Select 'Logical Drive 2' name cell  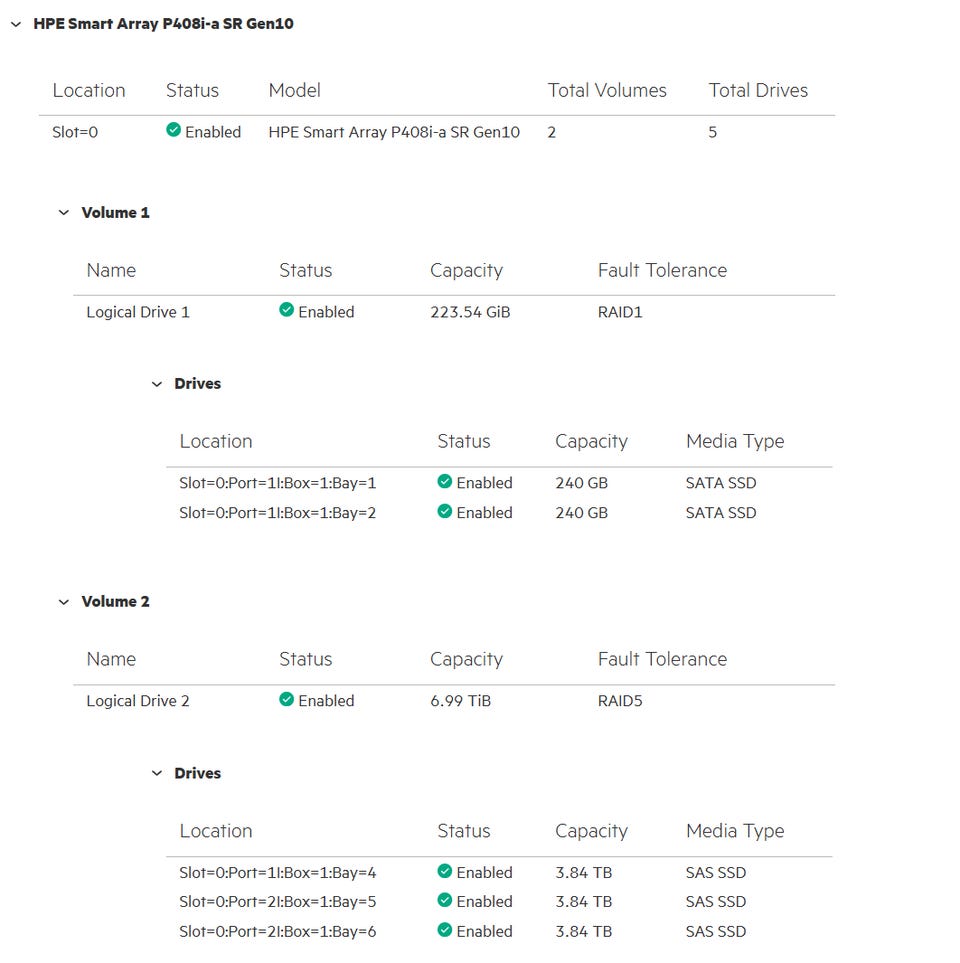click(138, 701)
